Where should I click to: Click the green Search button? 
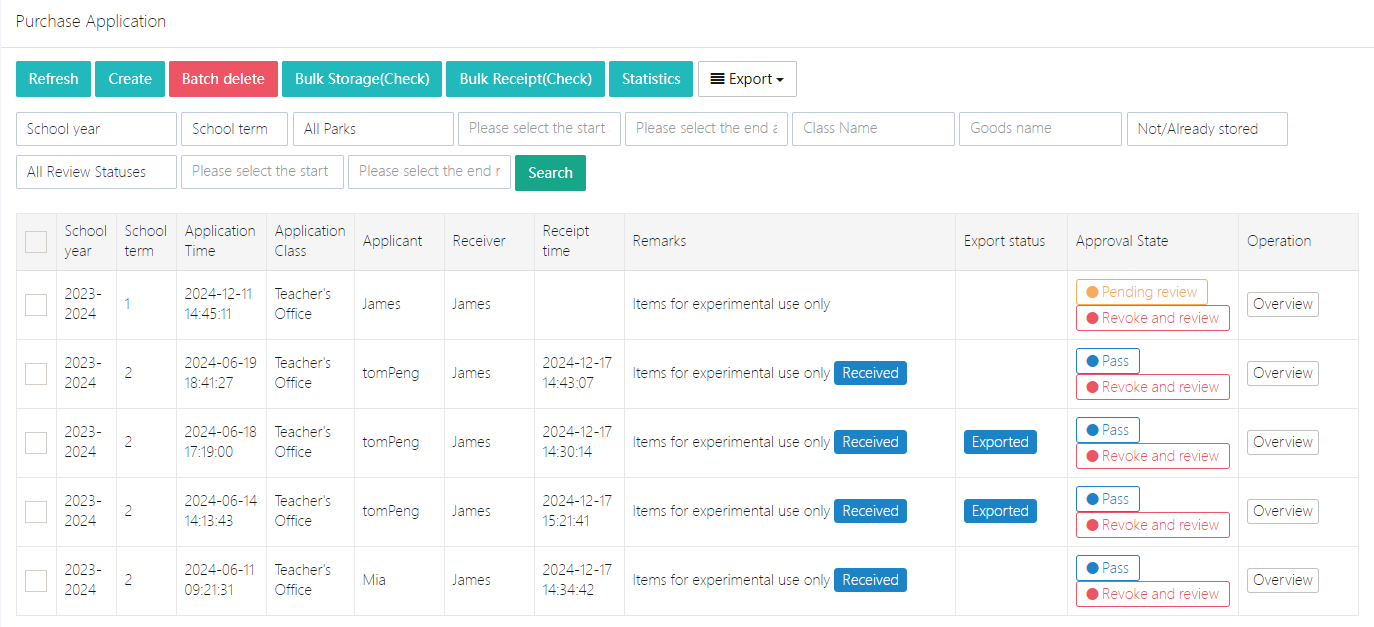click(x=550, y=173)
